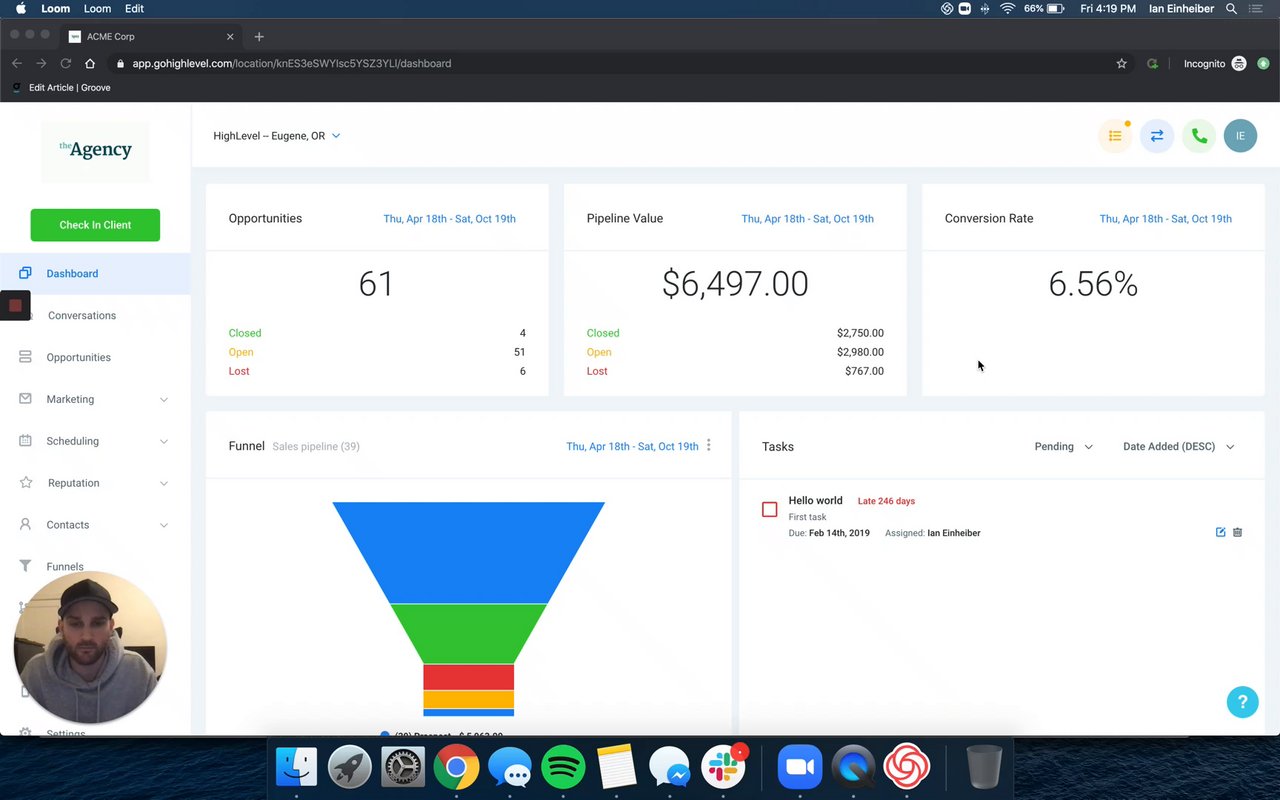The image size is (1280, 800).
Task: Click the Check In Client button
Action: [x=95, y=225]
